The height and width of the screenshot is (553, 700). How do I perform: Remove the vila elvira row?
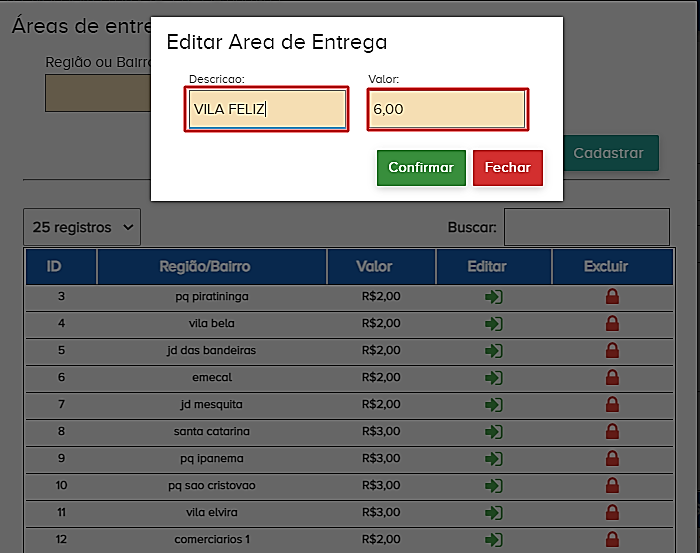pos(612,513)
